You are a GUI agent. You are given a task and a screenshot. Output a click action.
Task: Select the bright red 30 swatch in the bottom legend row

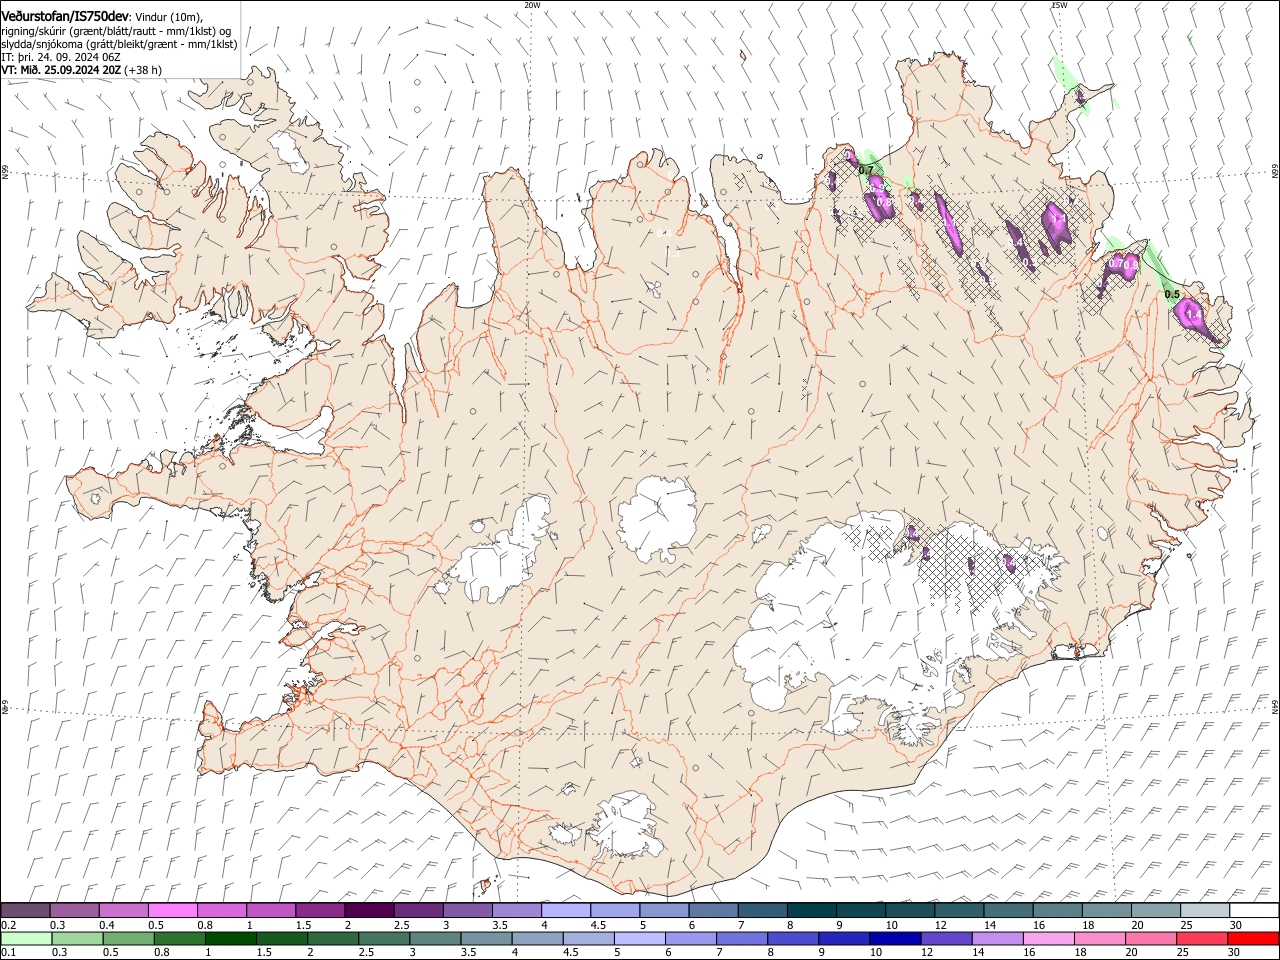1253,939
